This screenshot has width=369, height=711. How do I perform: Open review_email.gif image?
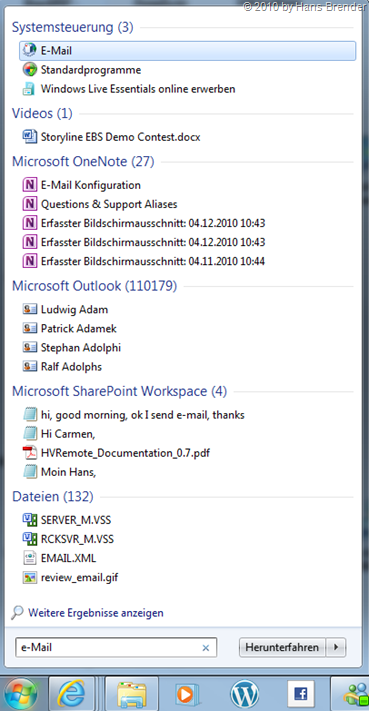tap(79, 577)
